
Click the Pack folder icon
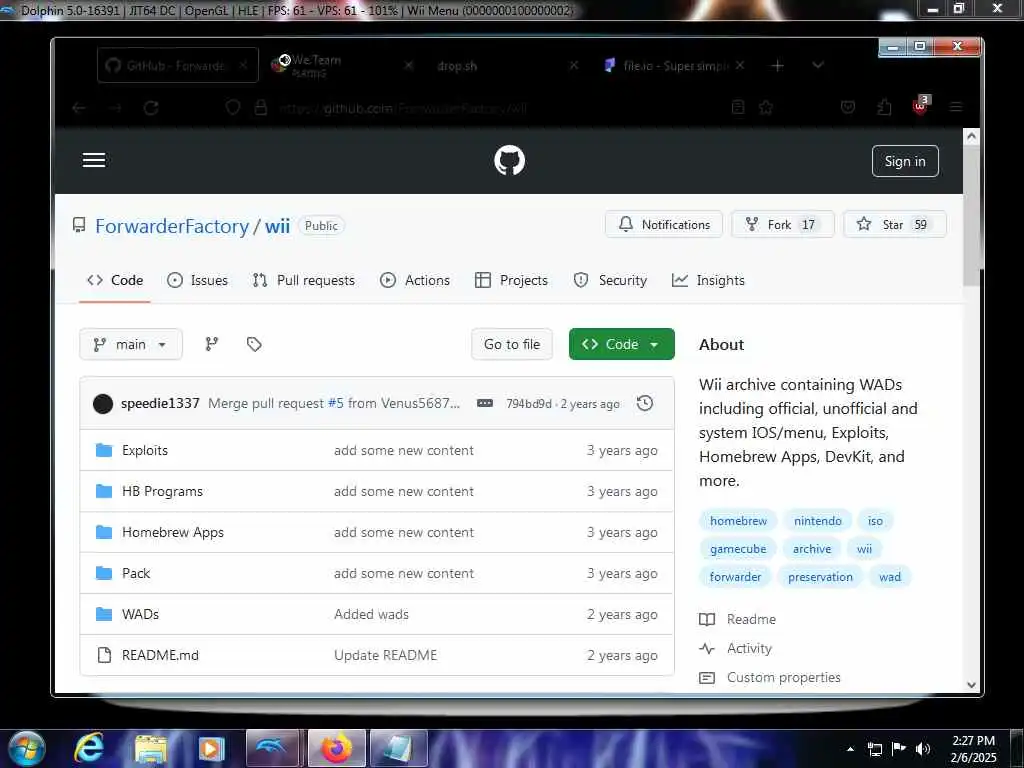(104, 573)
